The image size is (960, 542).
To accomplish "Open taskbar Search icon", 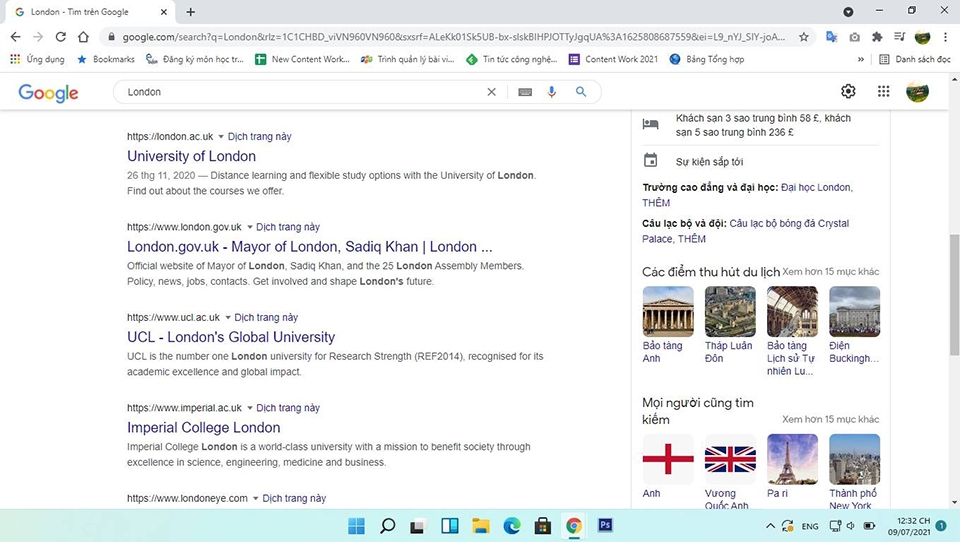I will click(x=388, y=525).
